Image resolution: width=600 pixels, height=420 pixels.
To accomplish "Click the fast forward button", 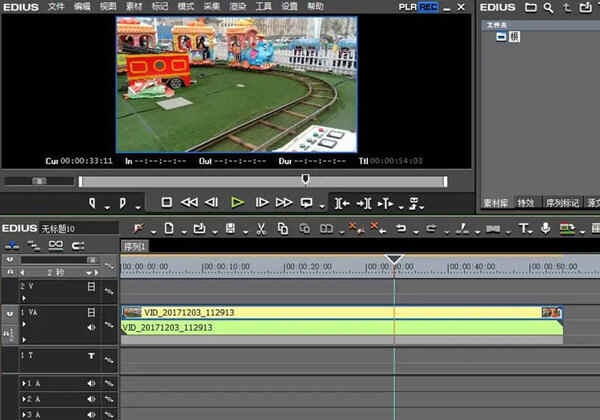I will 285,202.
